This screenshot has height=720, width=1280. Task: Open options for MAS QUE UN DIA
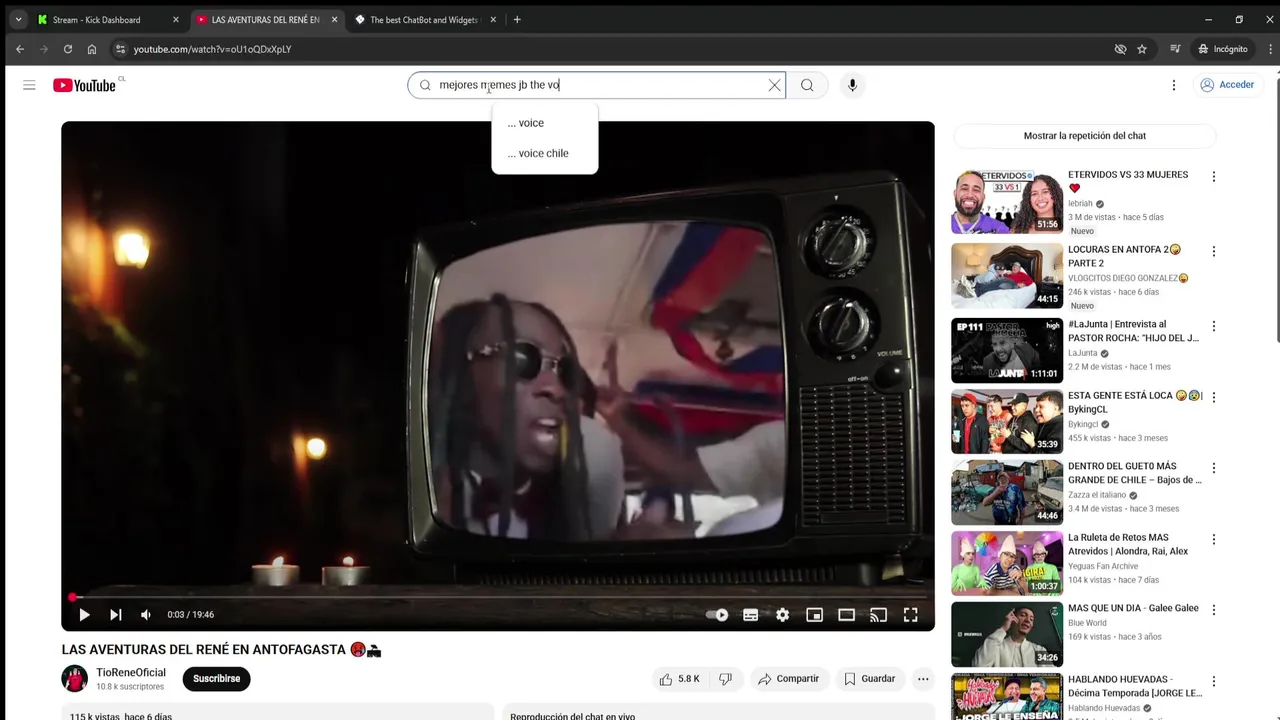pyautogui.click(x=1214, y=610)
